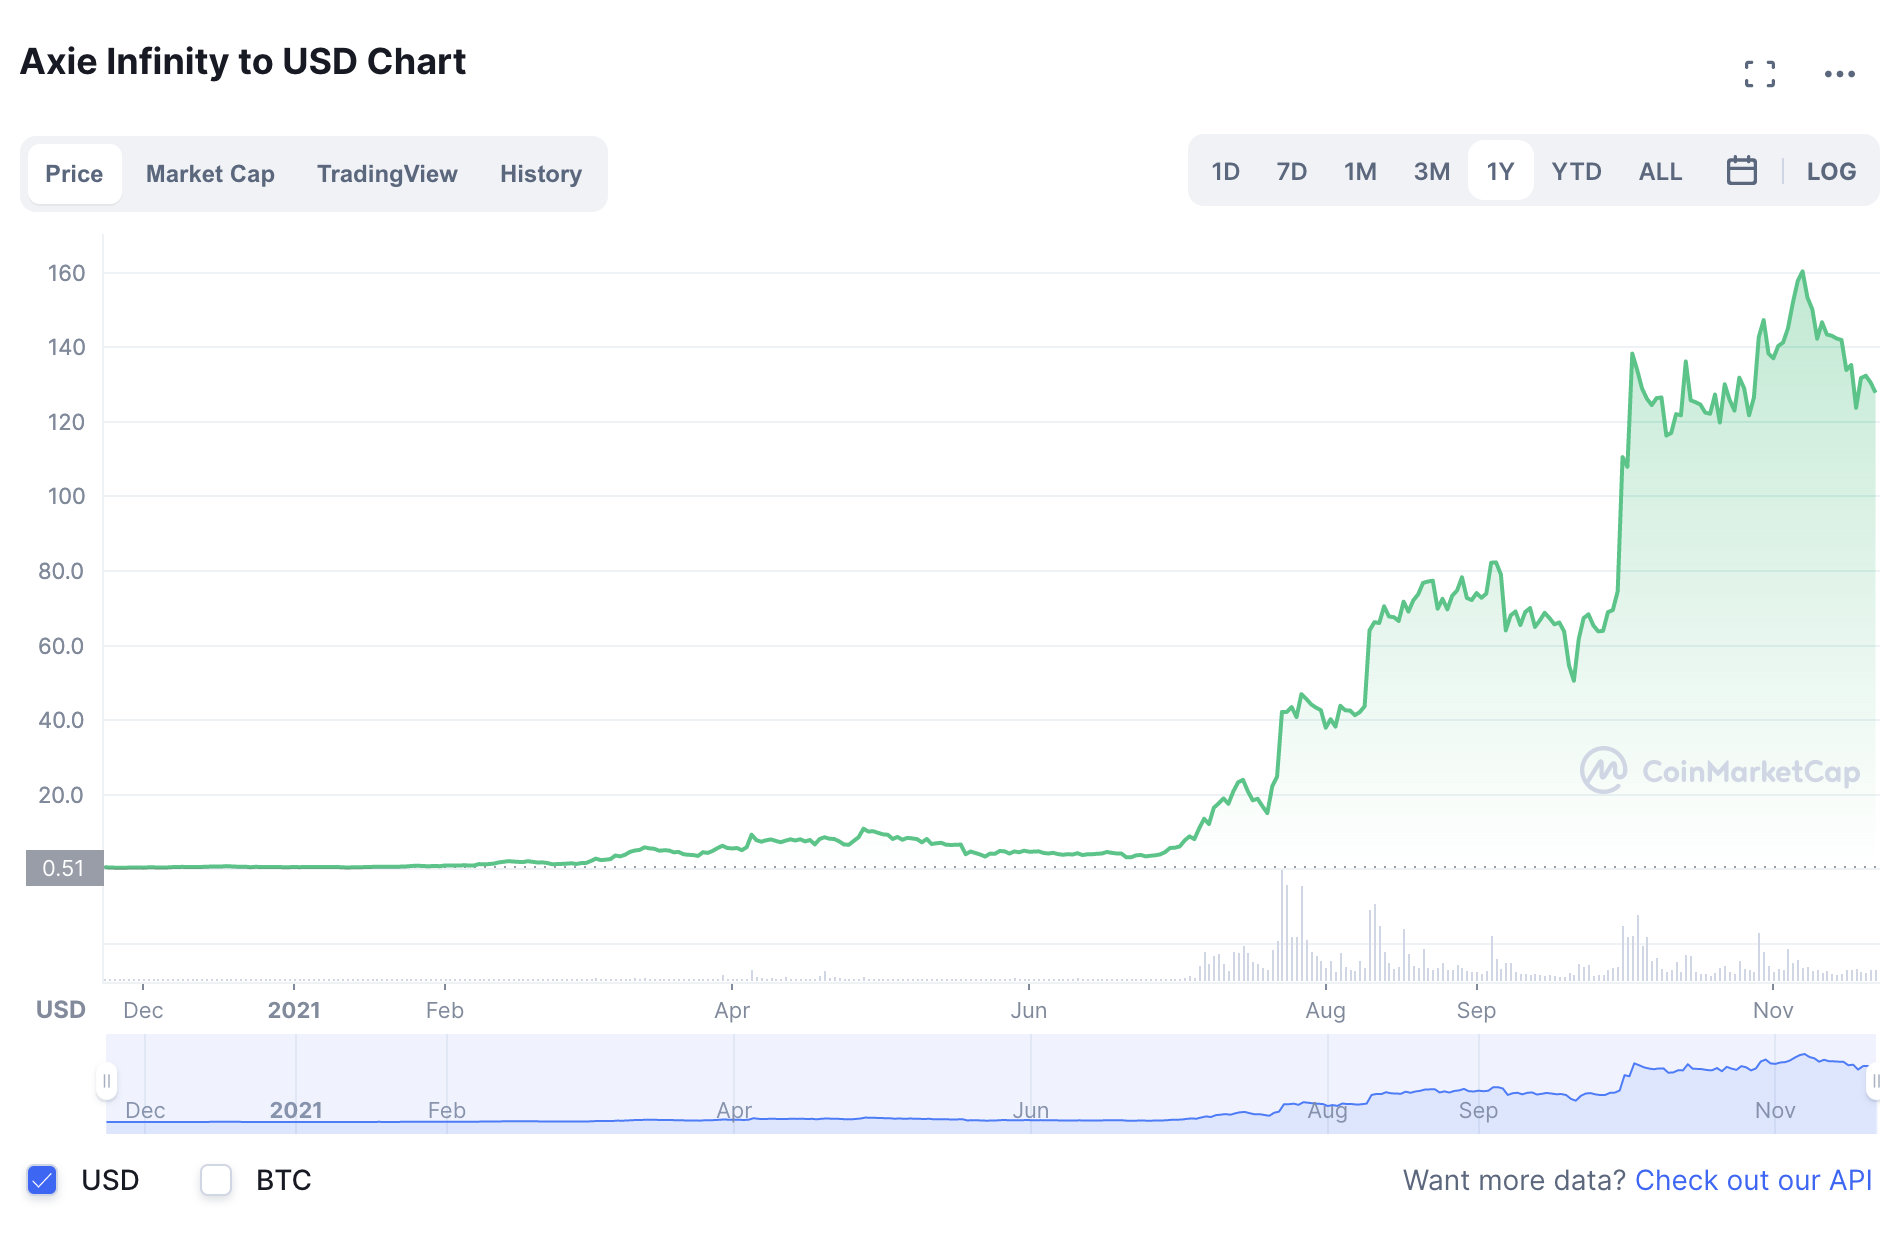1902x1236 pixels.
Task: Open the TradingView tab
Action: pos(387,174)
